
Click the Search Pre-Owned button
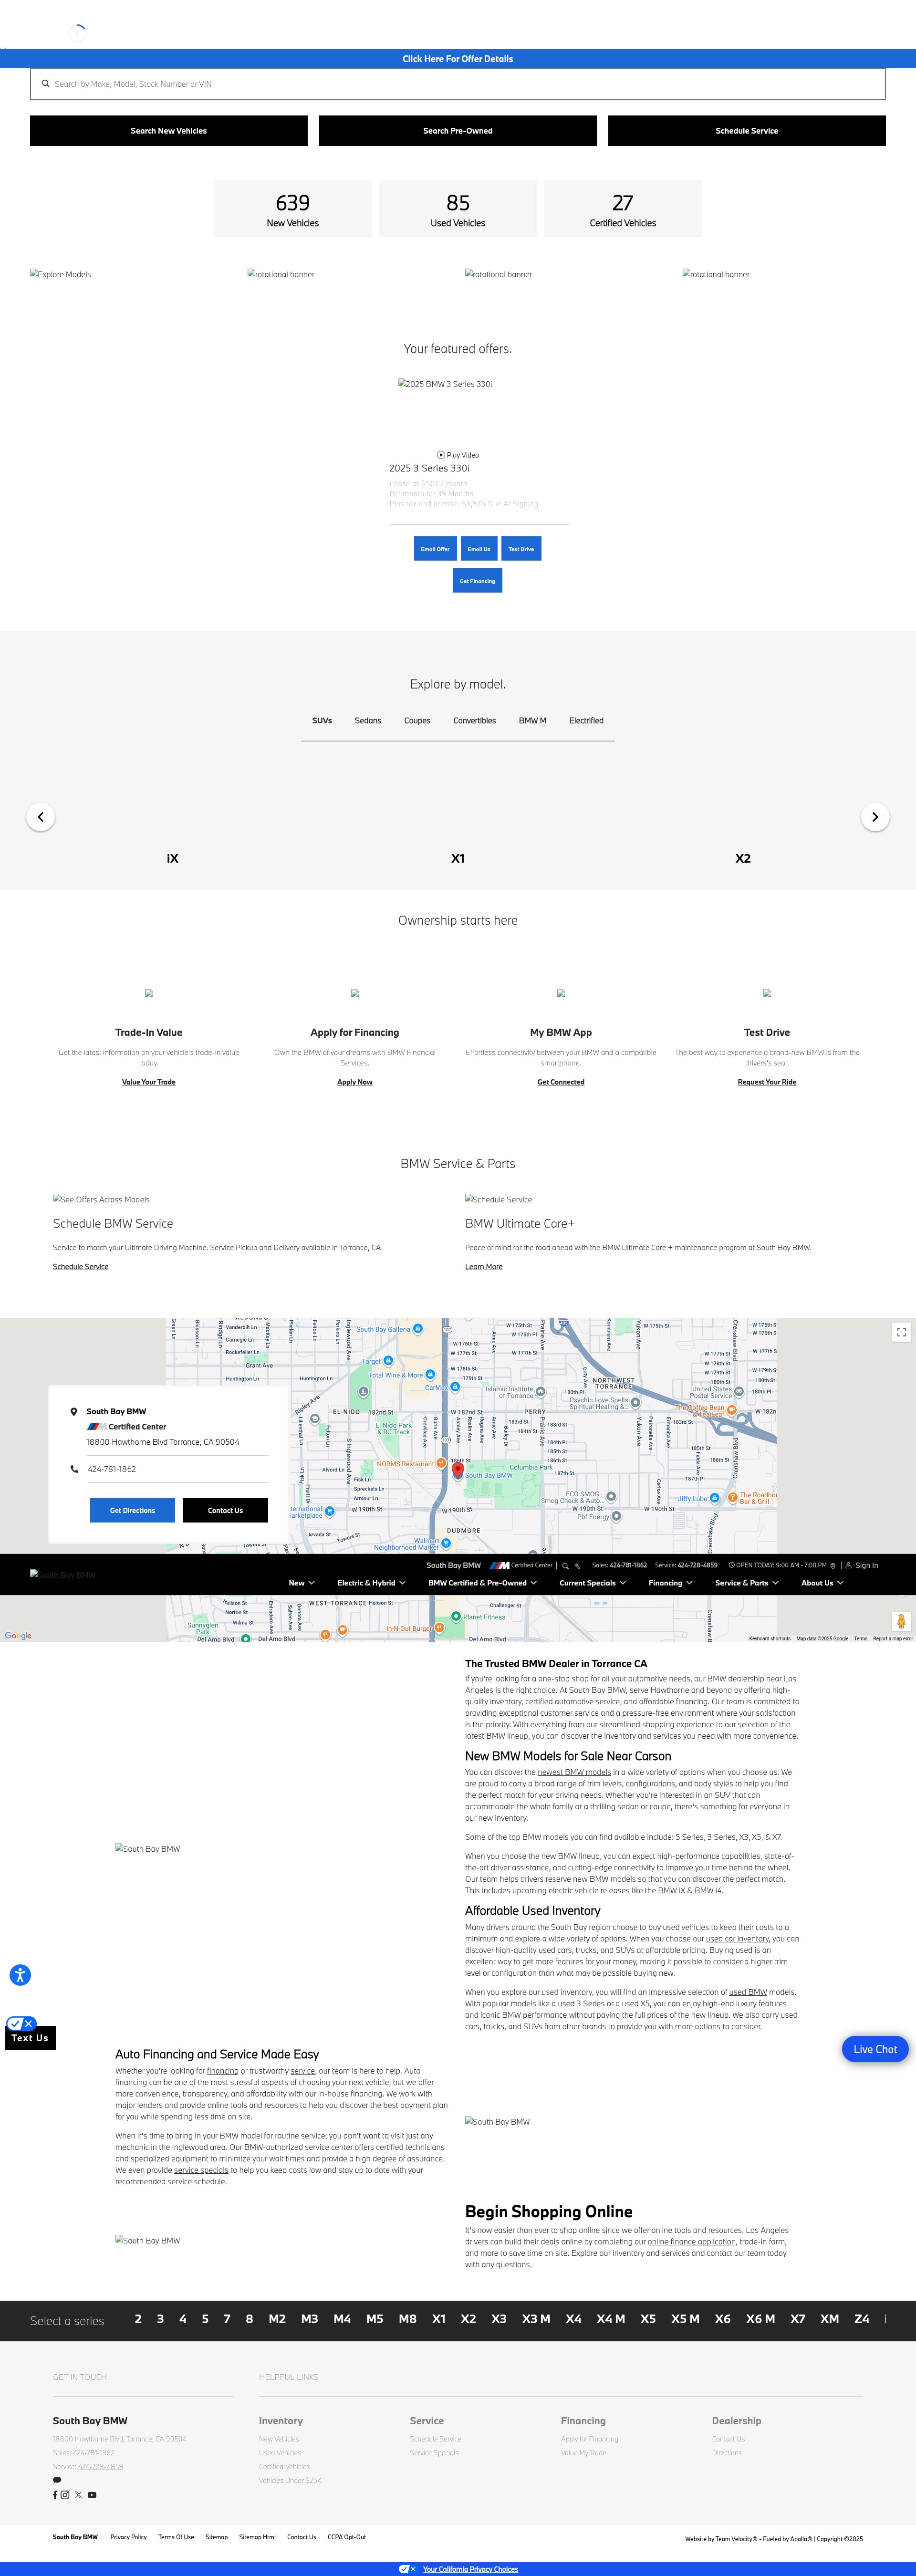458,131
